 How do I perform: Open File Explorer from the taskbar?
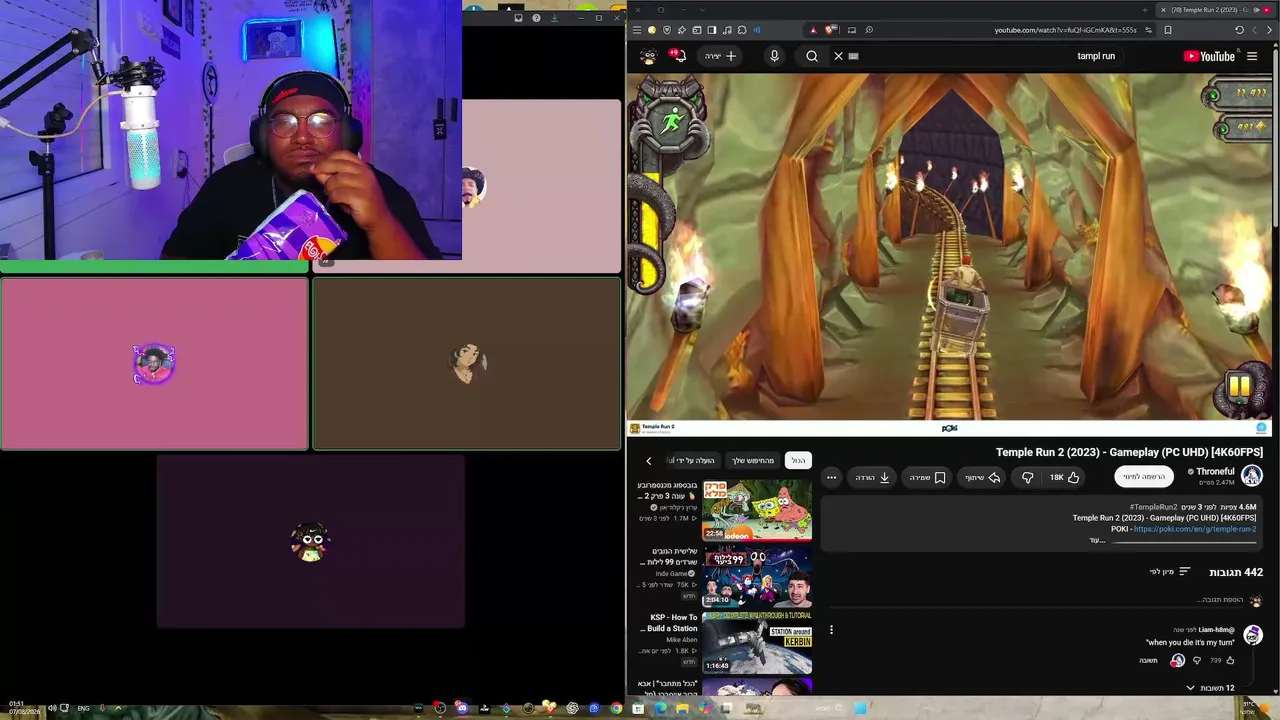pyautogui.click(x=682, y=708)
